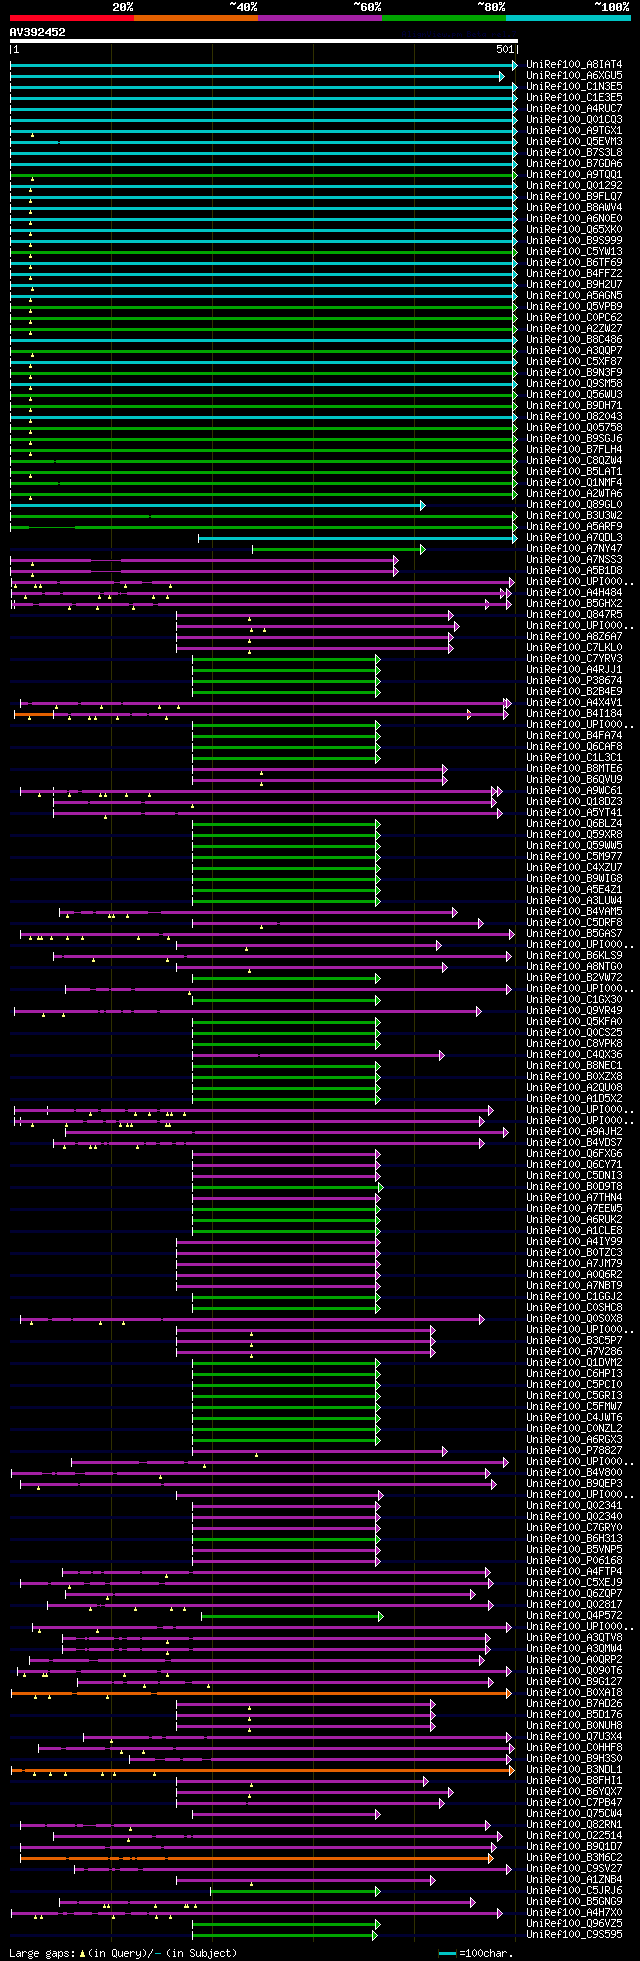Pick label UniRef100_Q0S0X8
The width and height of the screenshot is (640, 1961).
click(x=574, y=1319)
